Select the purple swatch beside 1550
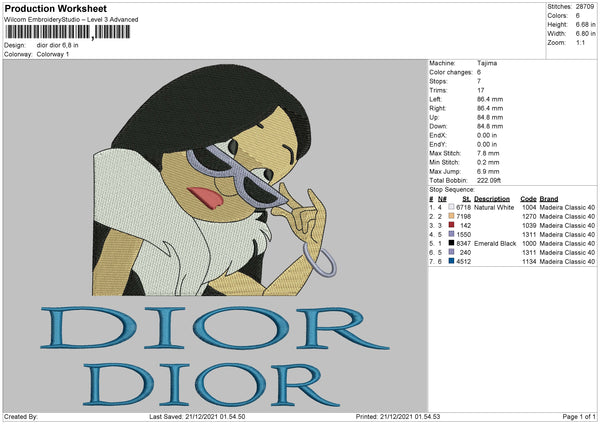 tap(451, 234)
